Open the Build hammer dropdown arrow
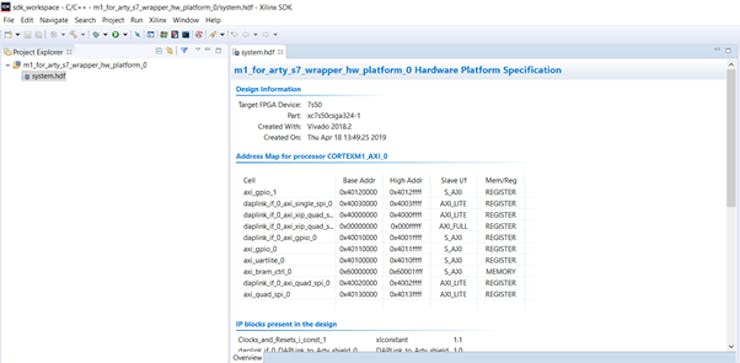The width and height of the screenshot is (740, 363). pyautogui.click(x=83, y=34)
